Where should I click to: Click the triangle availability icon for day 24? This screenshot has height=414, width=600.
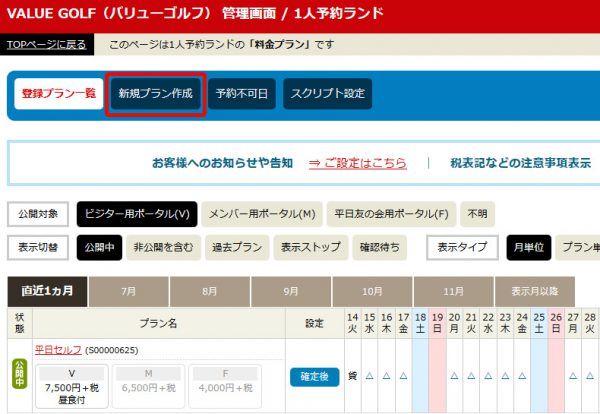click(x=522, y=376)
